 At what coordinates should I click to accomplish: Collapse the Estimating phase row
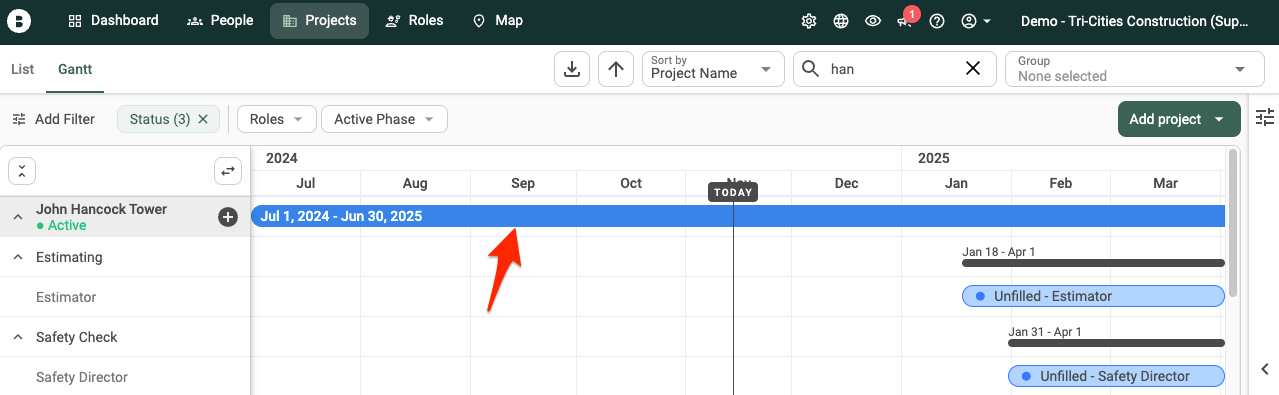18,257
